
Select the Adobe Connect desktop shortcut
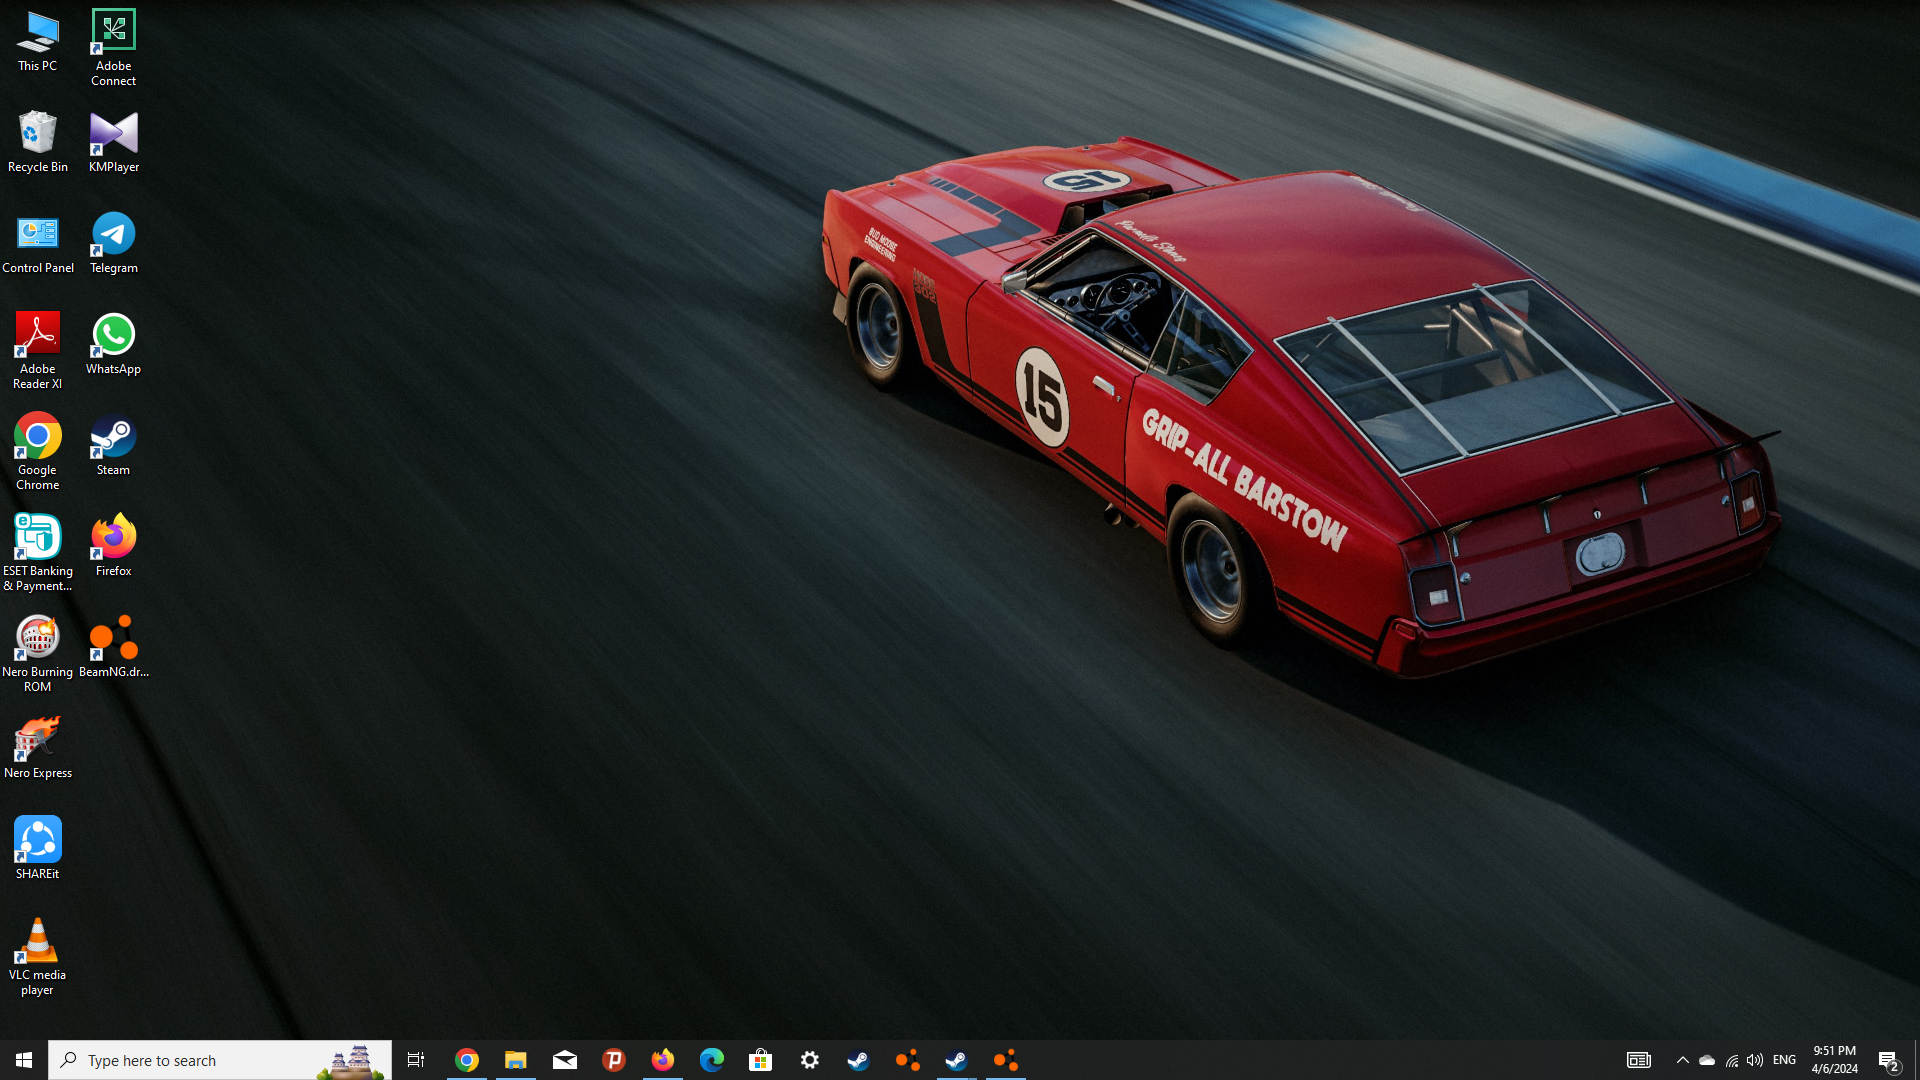point(113,48)
